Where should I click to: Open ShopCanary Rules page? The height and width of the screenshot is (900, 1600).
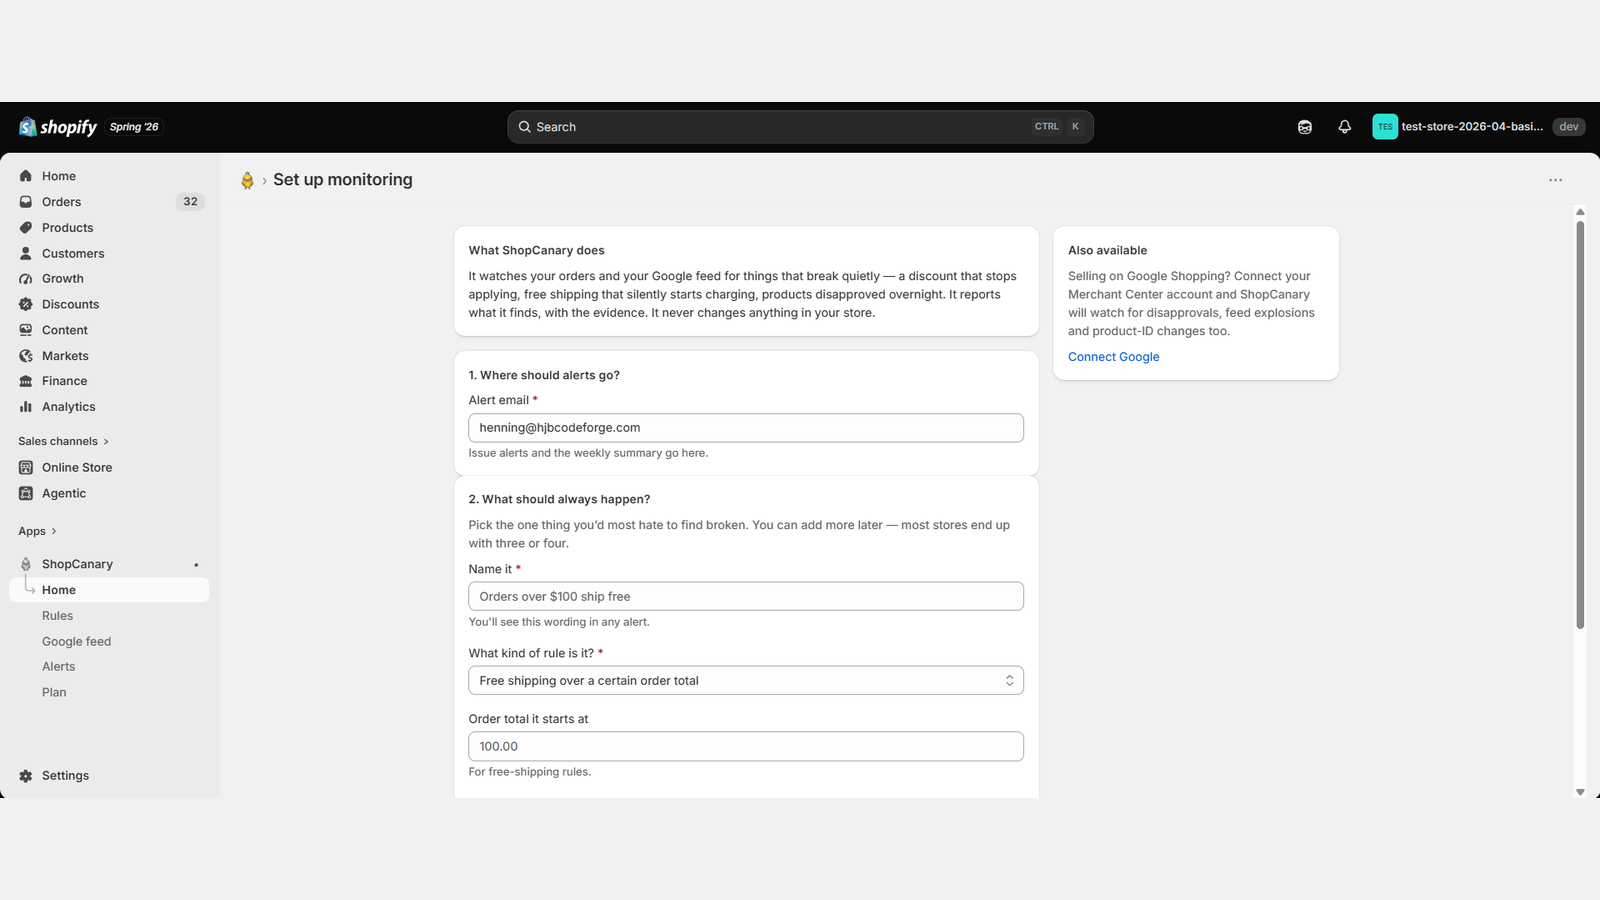(x=57, y=616)
